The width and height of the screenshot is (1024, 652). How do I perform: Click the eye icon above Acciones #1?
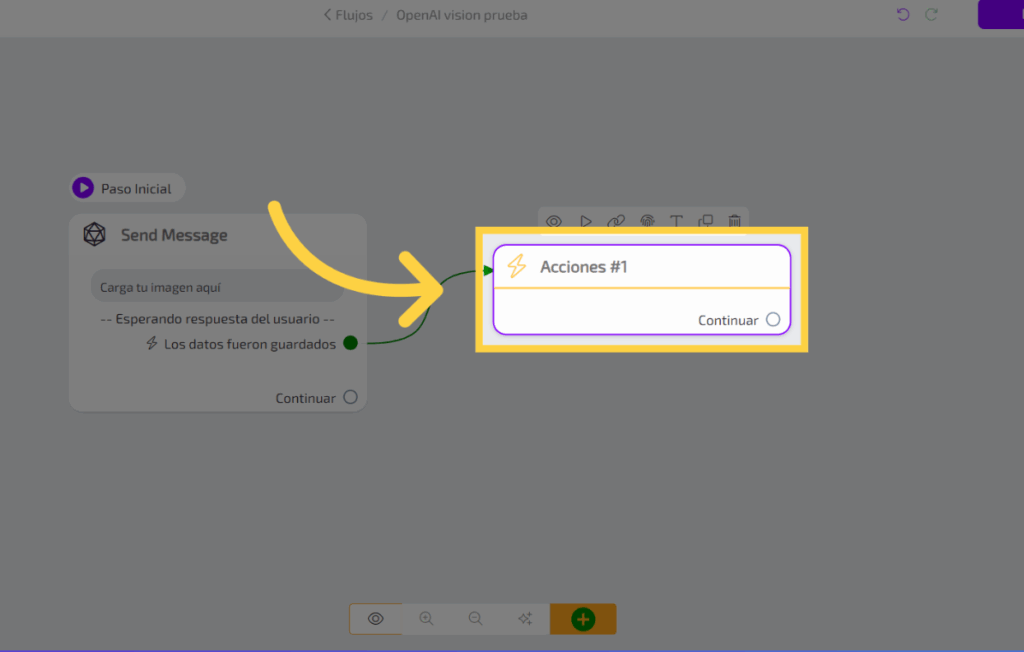(554, 221)
